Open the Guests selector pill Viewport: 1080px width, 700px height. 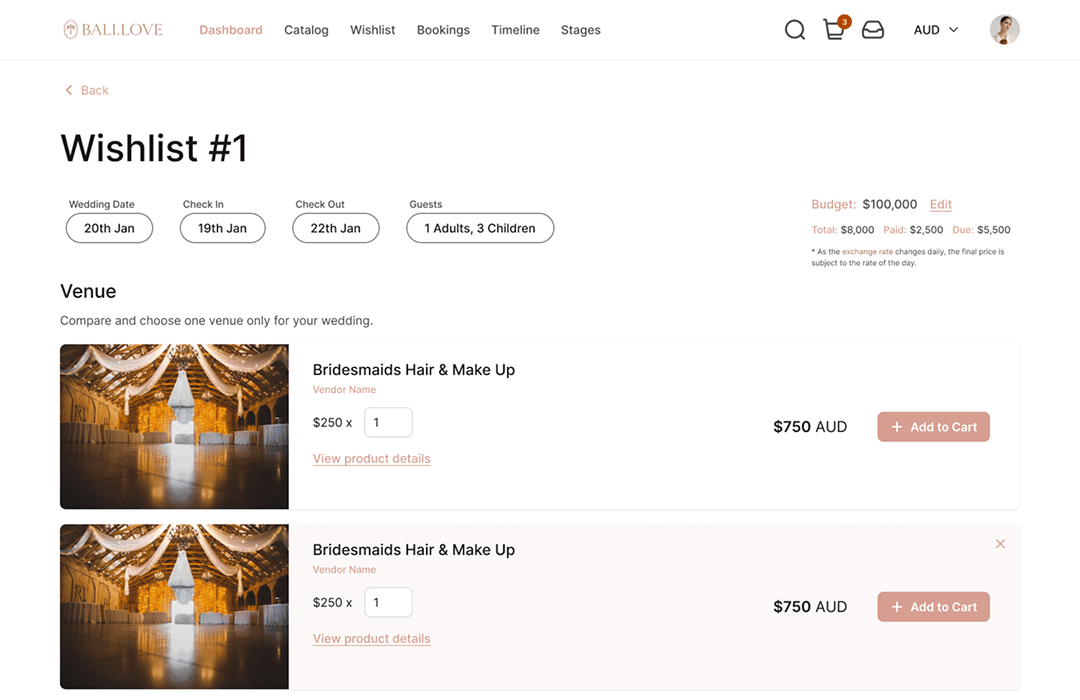(x=480, y=228)
